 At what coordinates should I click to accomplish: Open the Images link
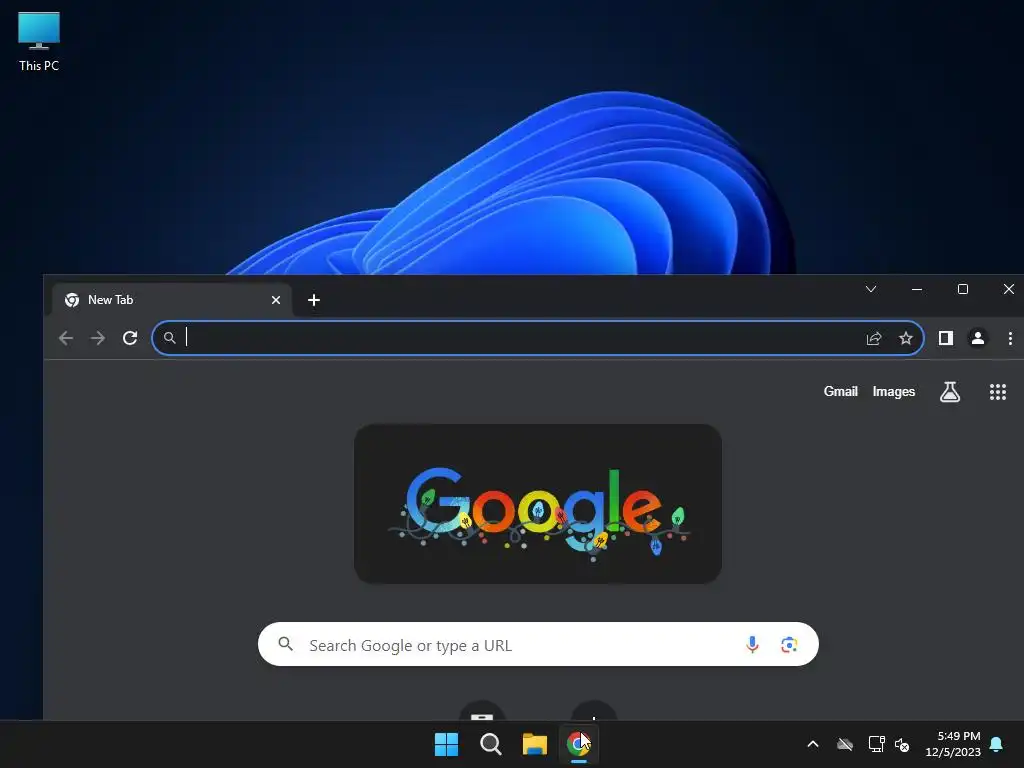(x=893, y=391)
